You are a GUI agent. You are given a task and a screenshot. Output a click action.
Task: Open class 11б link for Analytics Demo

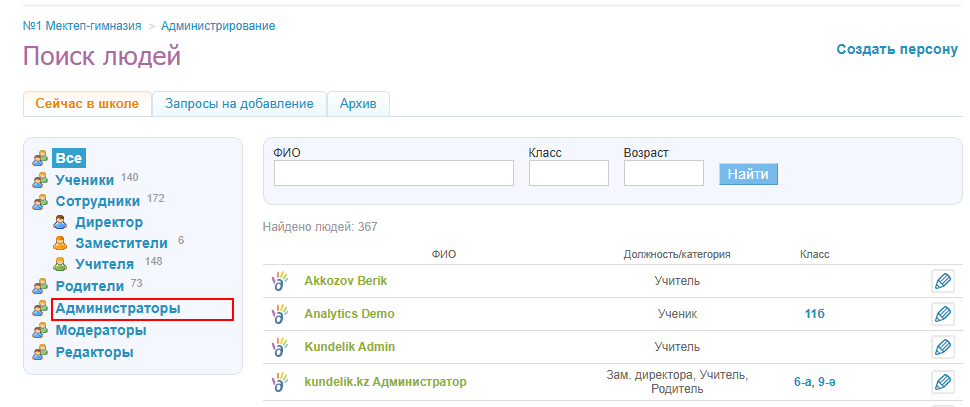point(814,314)
